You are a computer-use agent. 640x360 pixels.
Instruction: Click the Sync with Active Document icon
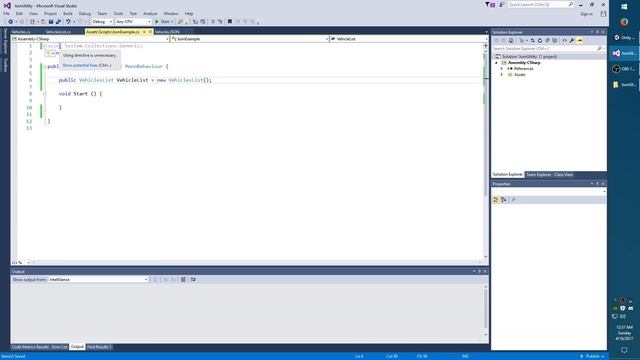click(x=533, y=40)
